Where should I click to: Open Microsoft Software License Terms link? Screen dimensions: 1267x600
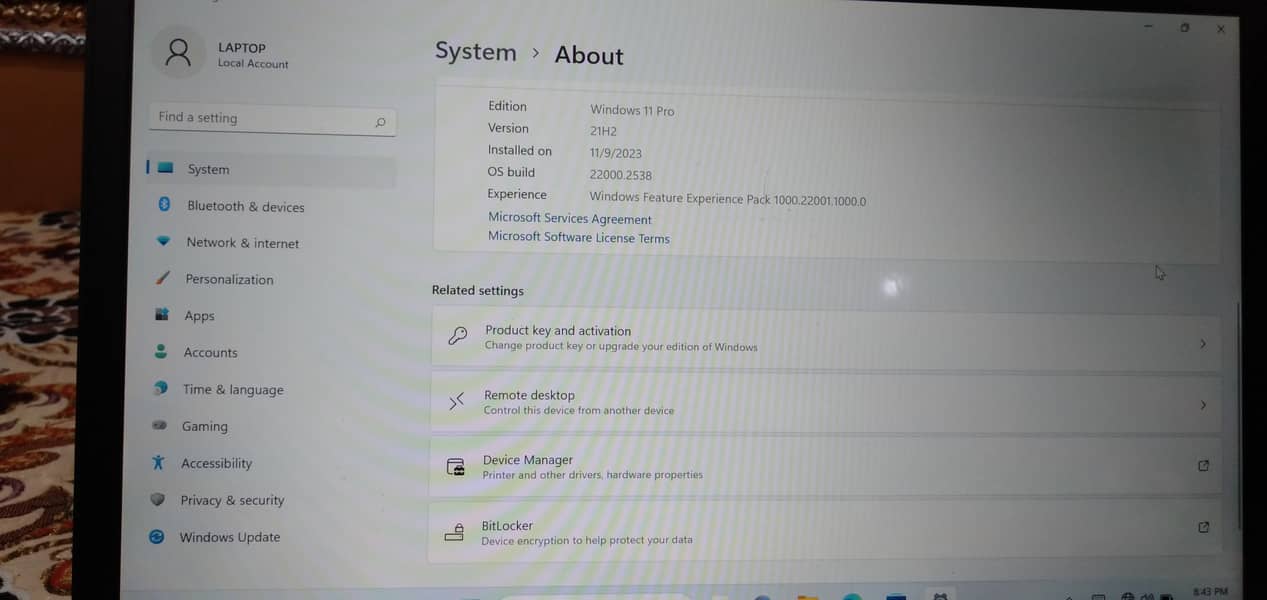coord(578,238)
